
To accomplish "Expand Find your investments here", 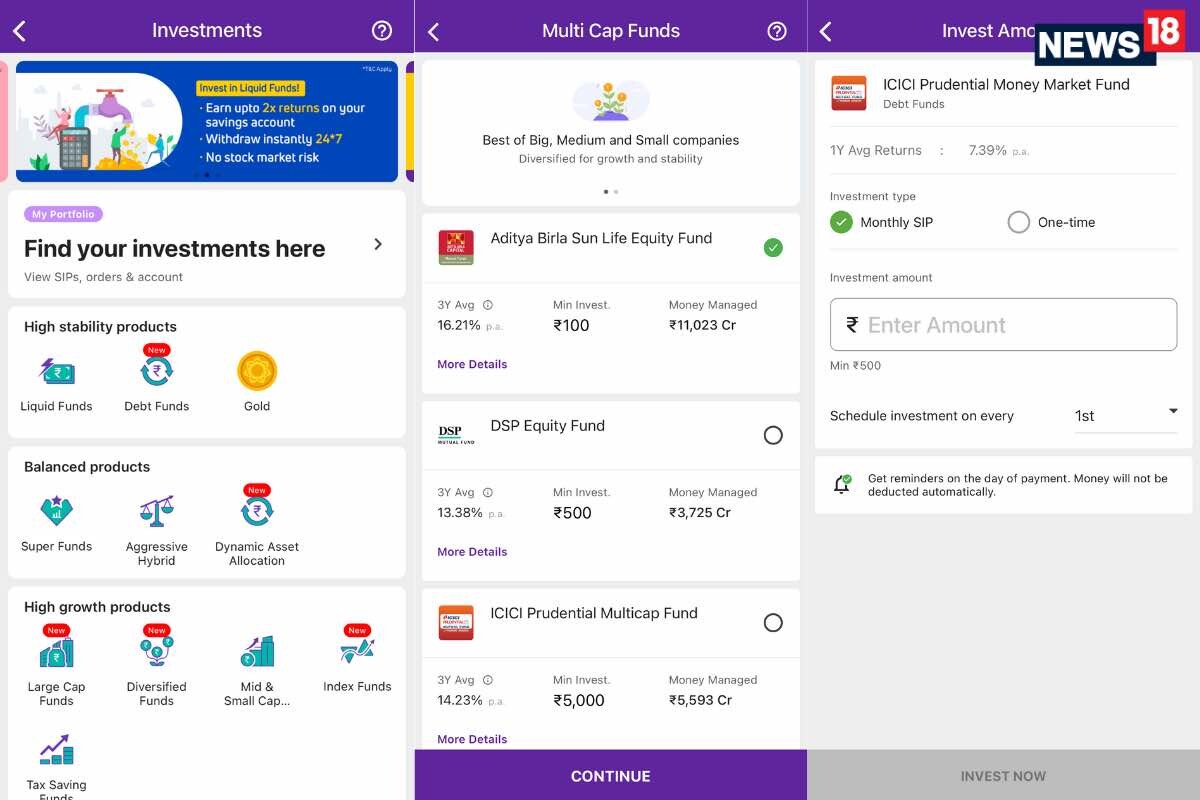I will tap(378, 243).
